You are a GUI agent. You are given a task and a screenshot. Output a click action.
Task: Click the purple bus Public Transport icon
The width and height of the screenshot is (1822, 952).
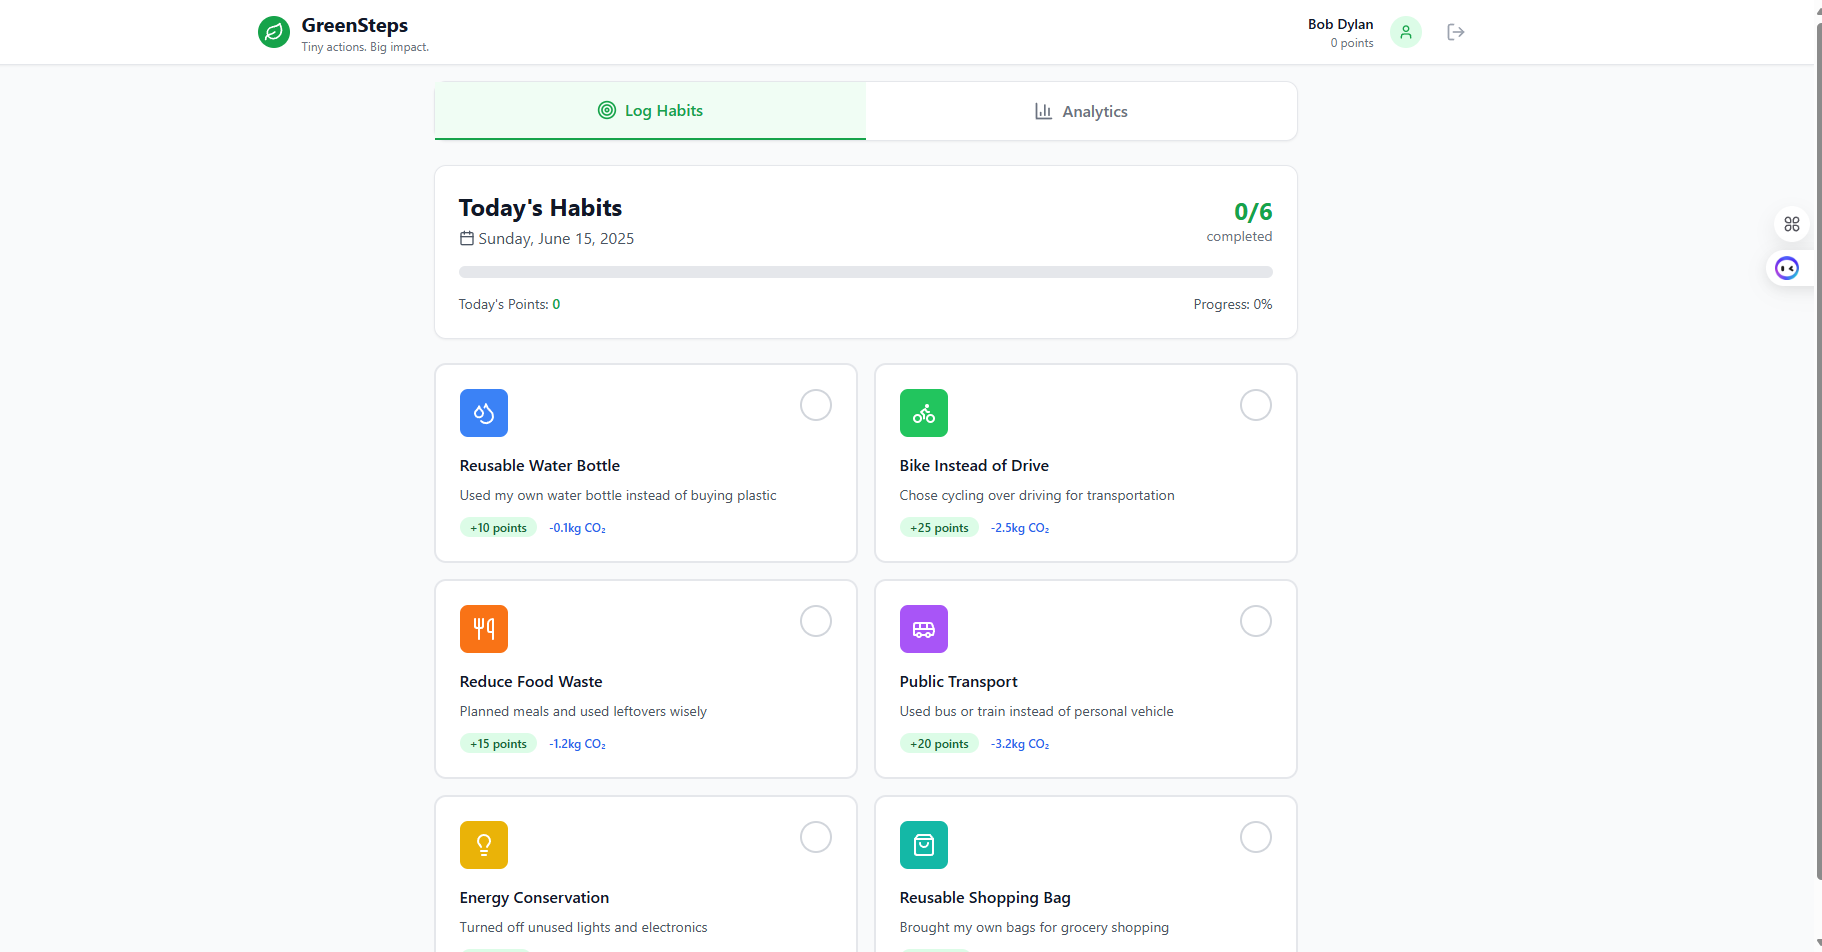click(924, 629)
